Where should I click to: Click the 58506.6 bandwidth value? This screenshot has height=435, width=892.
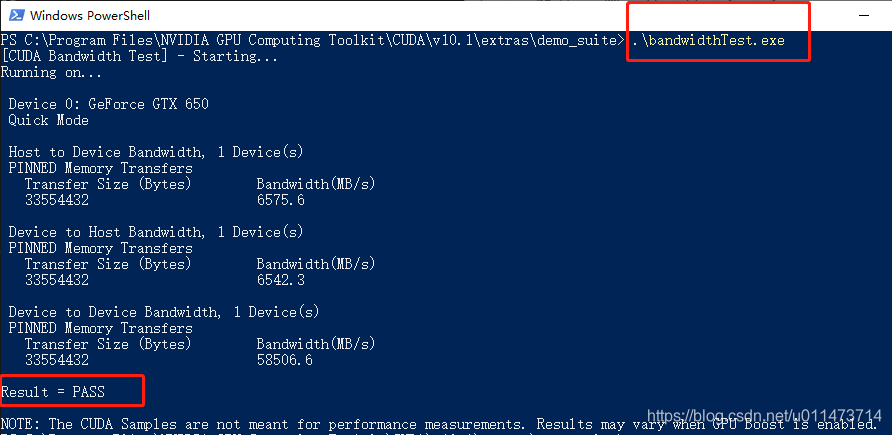(x=284, y=360)
